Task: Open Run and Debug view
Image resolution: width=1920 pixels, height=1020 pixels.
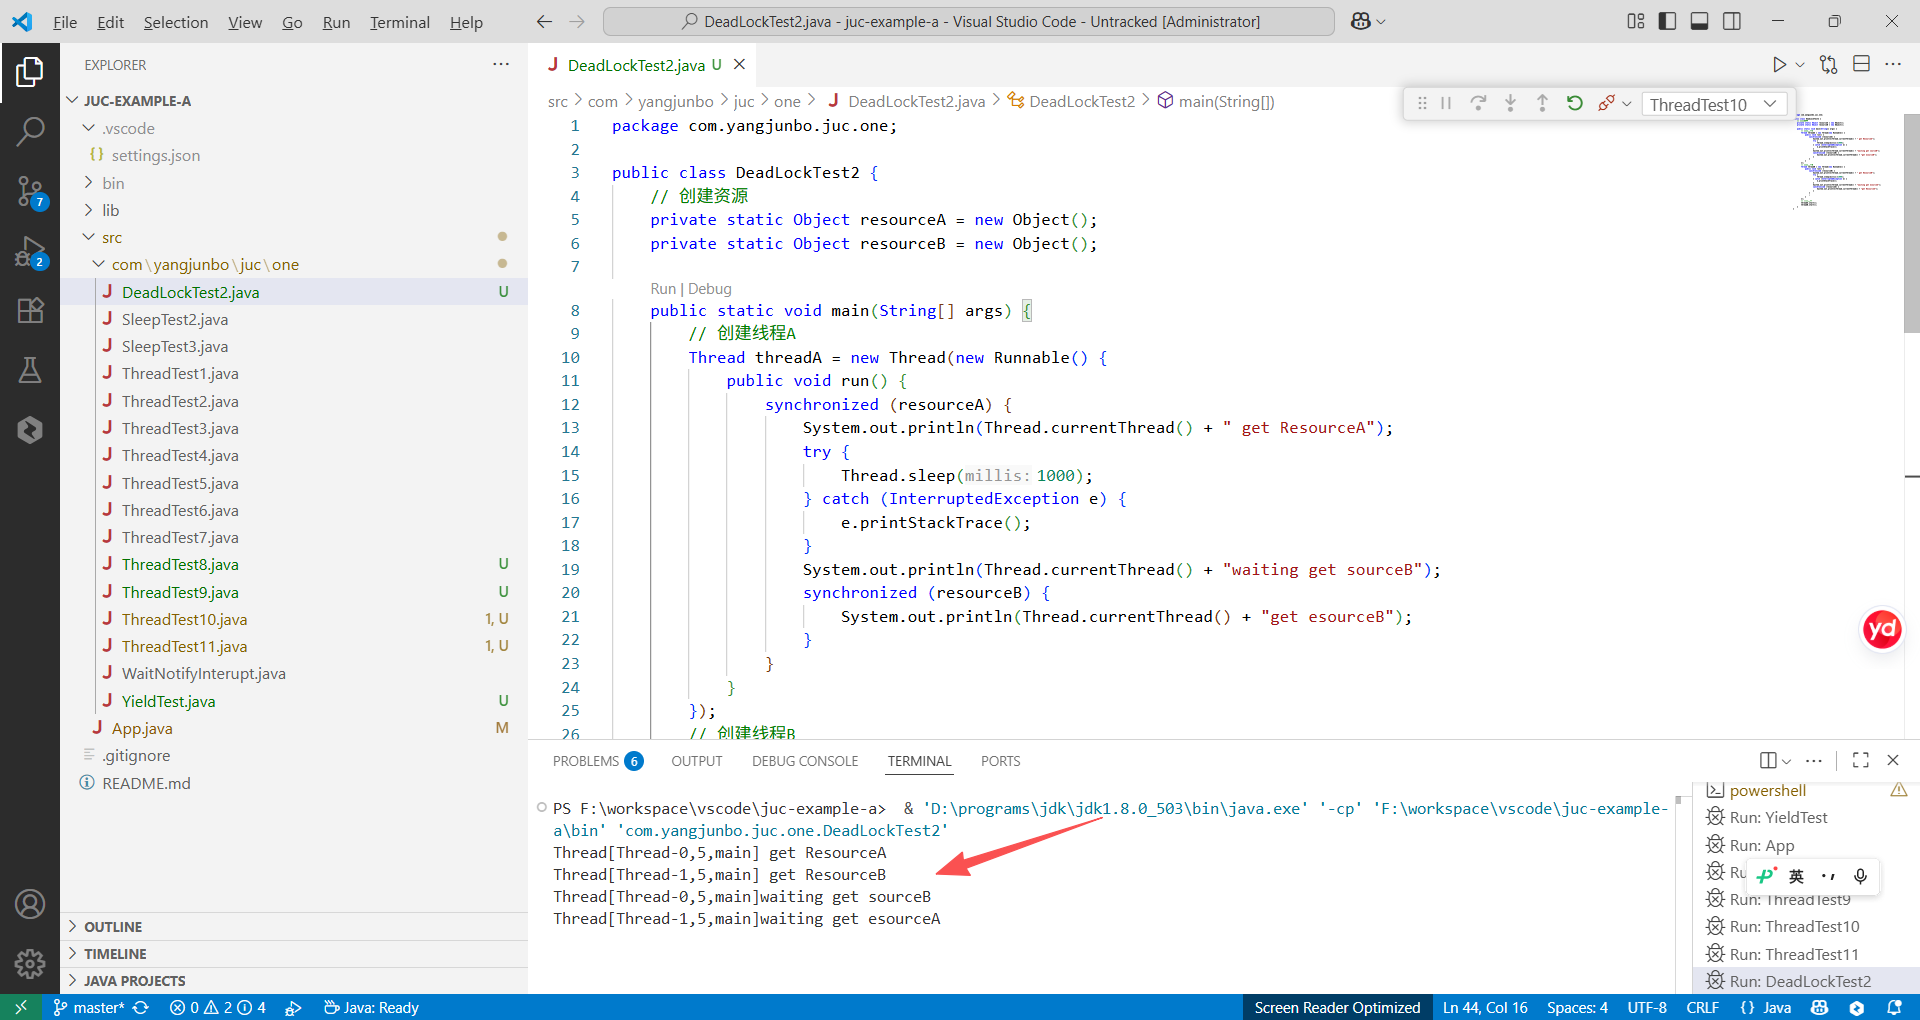Action: coord(30,251)
